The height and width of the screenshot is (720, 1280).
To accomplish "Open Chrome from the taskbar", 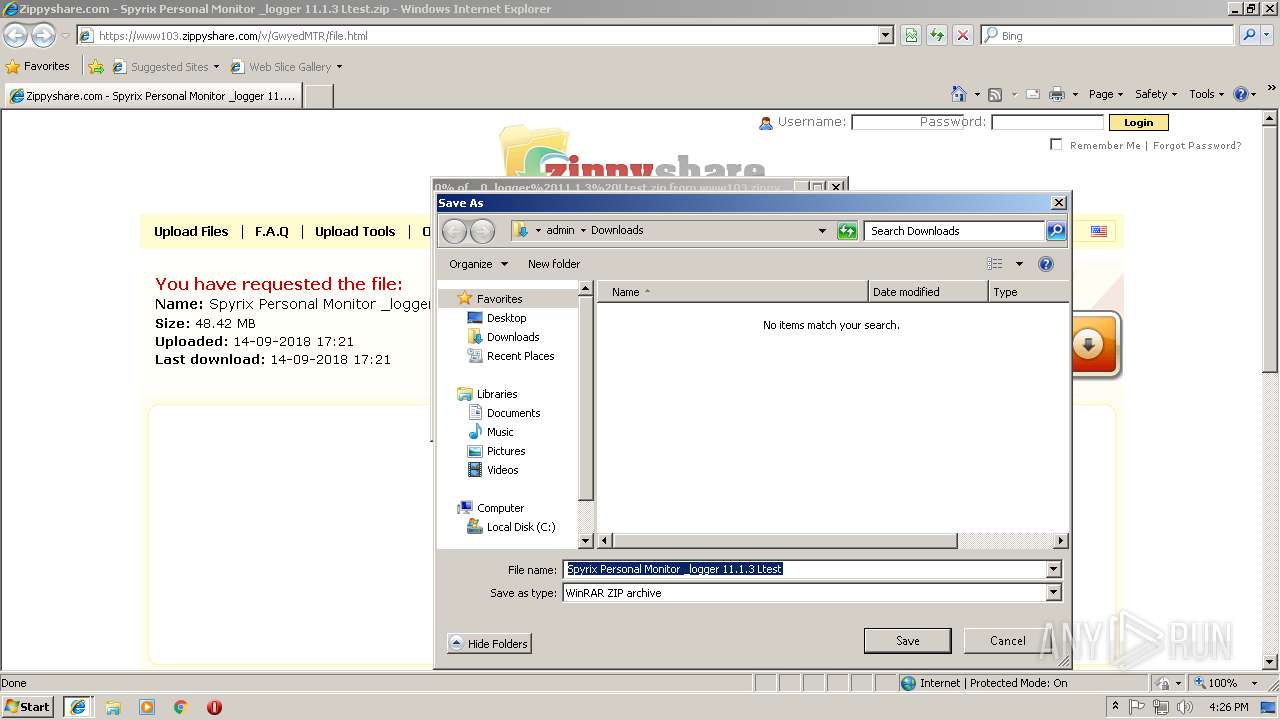I will pos(181,707).
